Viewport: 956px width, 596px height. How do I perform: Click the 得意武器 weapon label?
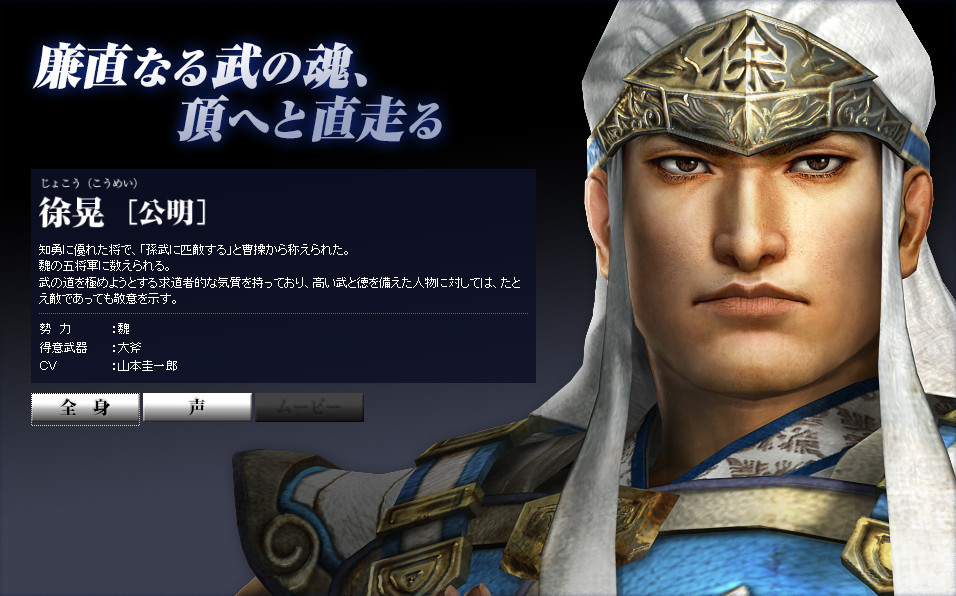coord(63,347)
